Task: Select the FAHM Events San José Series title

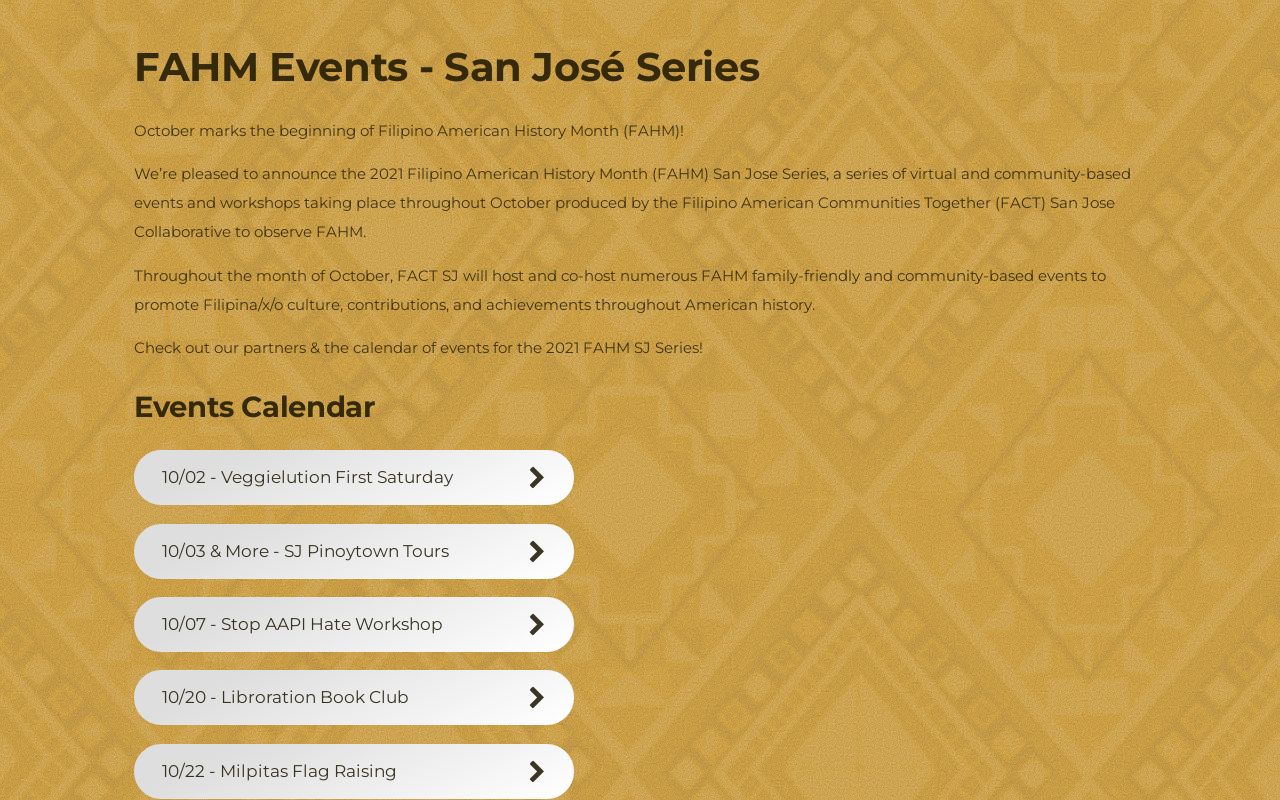Action: [447, 67]
